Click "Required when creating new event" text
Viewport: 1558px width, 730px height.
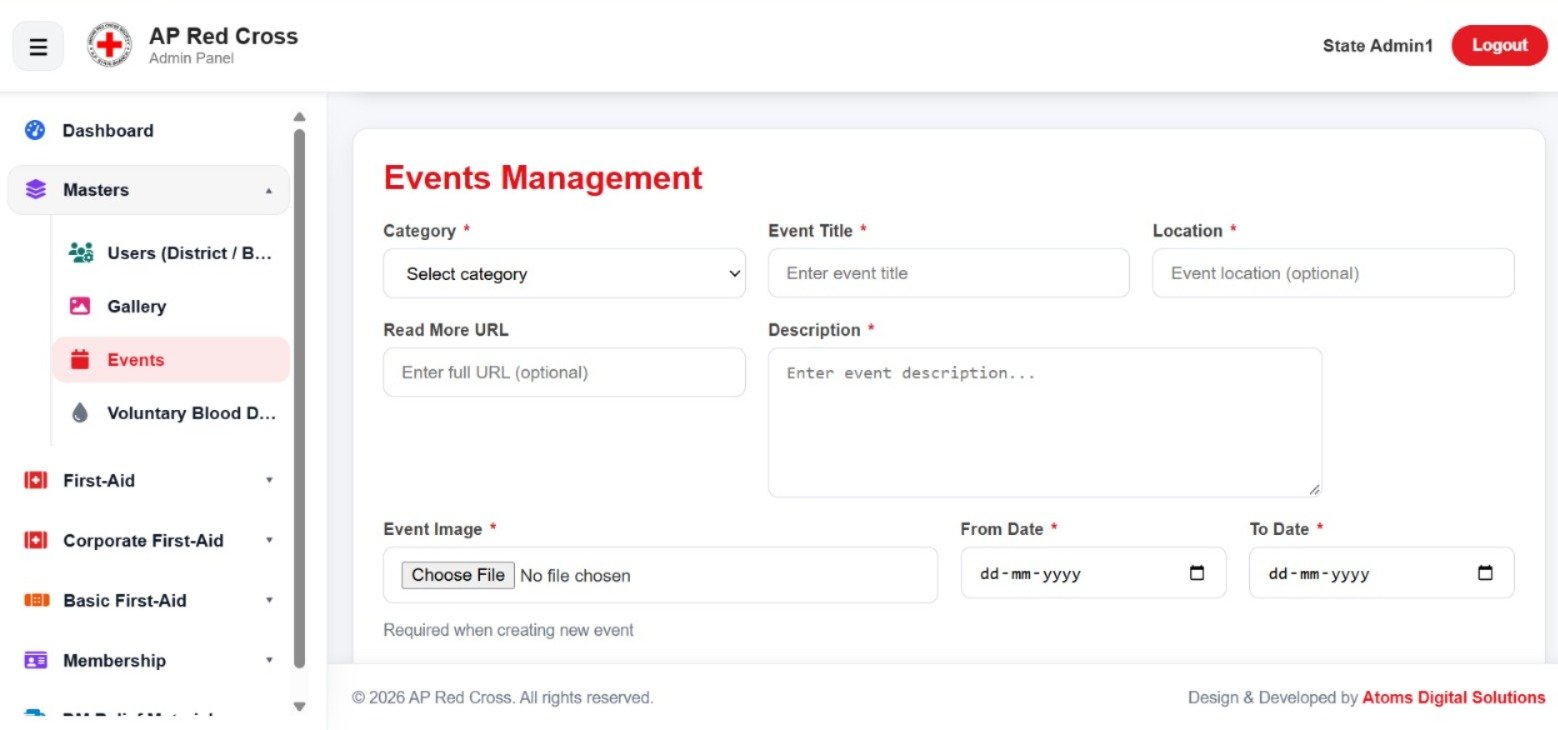coord(508,630)
